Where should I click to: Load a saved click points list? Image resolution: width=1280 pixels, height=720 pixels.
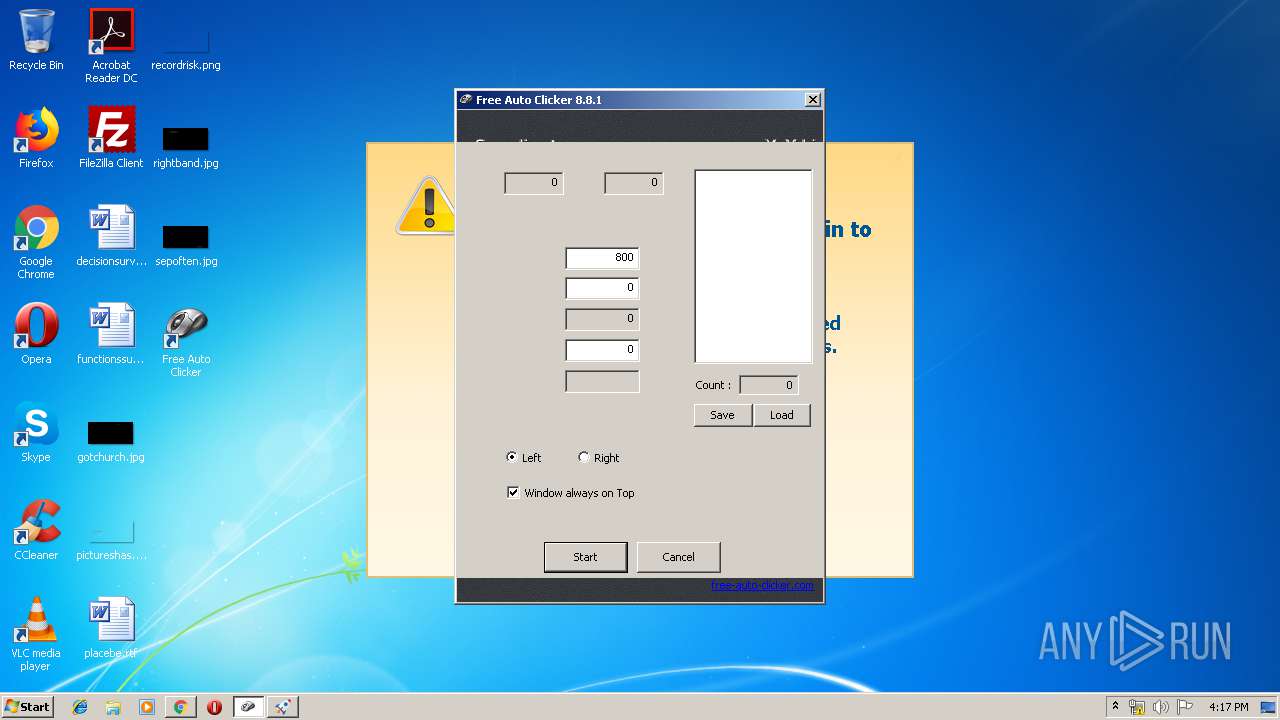781,415
